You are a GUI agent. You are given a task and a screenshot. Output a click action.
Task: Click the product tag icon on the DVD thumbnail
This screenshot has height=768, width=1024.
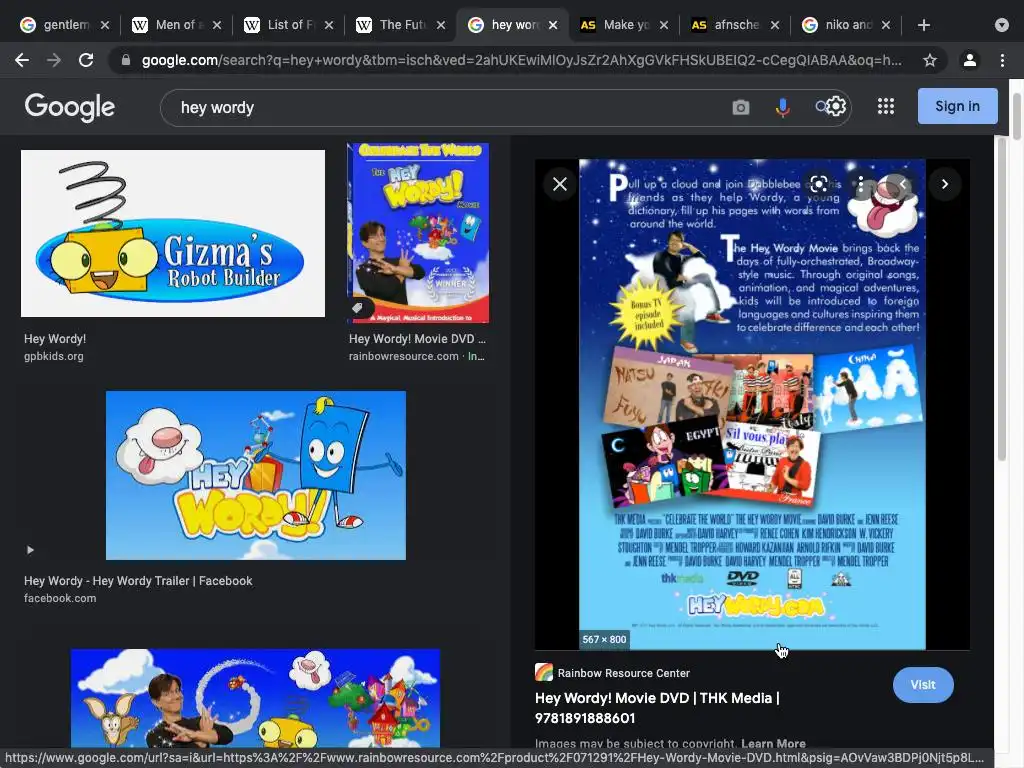point(357,307)
